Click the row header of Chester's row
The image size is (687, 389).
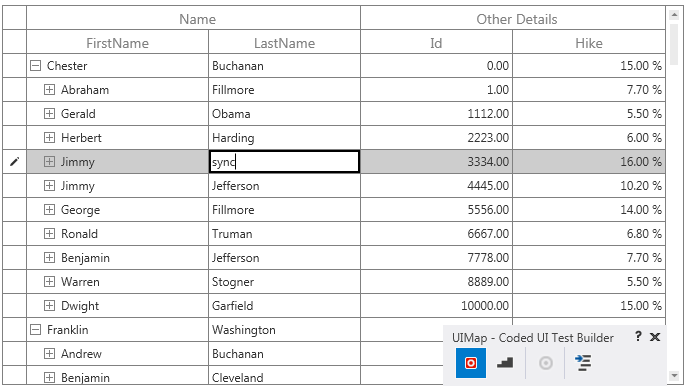point(14,66)
